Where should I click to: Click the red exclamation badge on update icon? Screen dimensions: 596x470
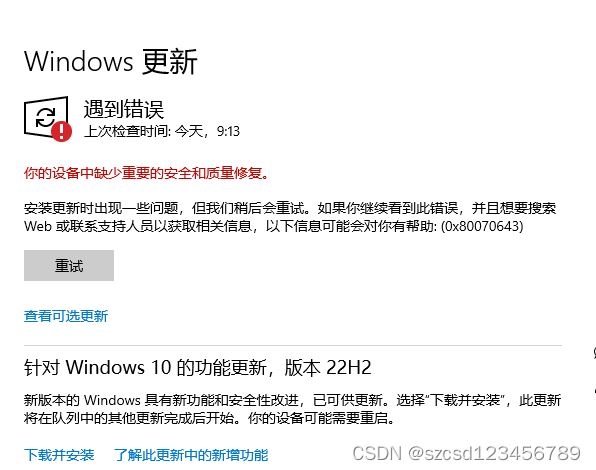pyautogui.click(x=62, y=131)
